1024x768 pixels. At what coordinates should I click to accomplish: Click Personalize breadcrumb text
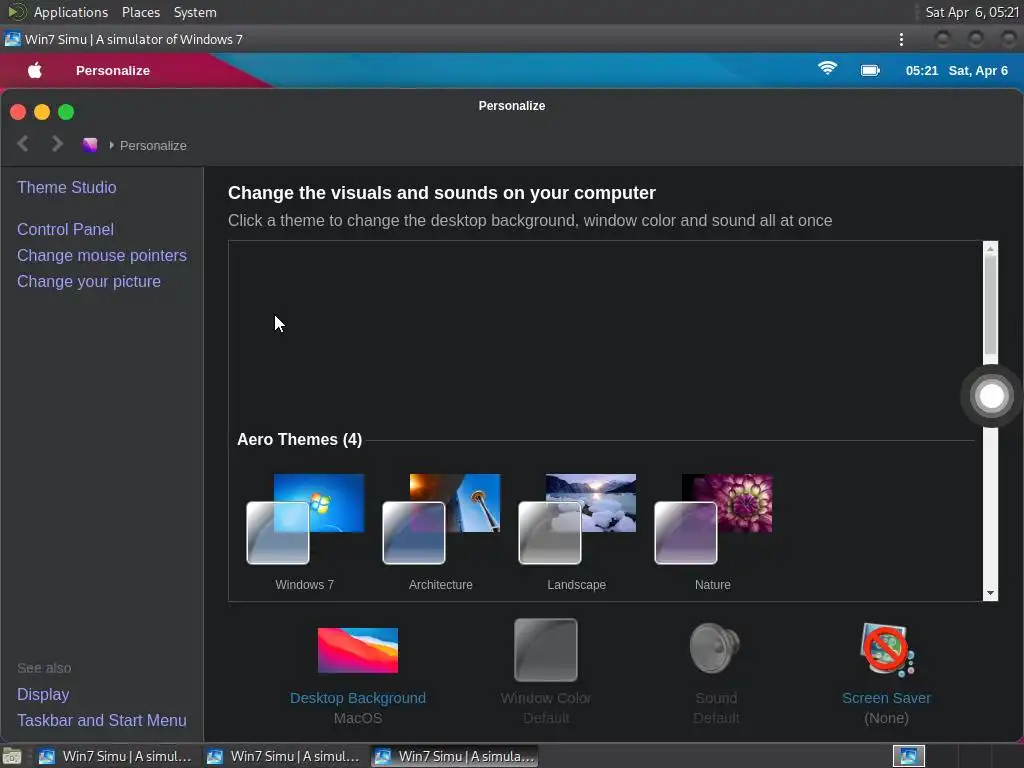tap(153, 146)
